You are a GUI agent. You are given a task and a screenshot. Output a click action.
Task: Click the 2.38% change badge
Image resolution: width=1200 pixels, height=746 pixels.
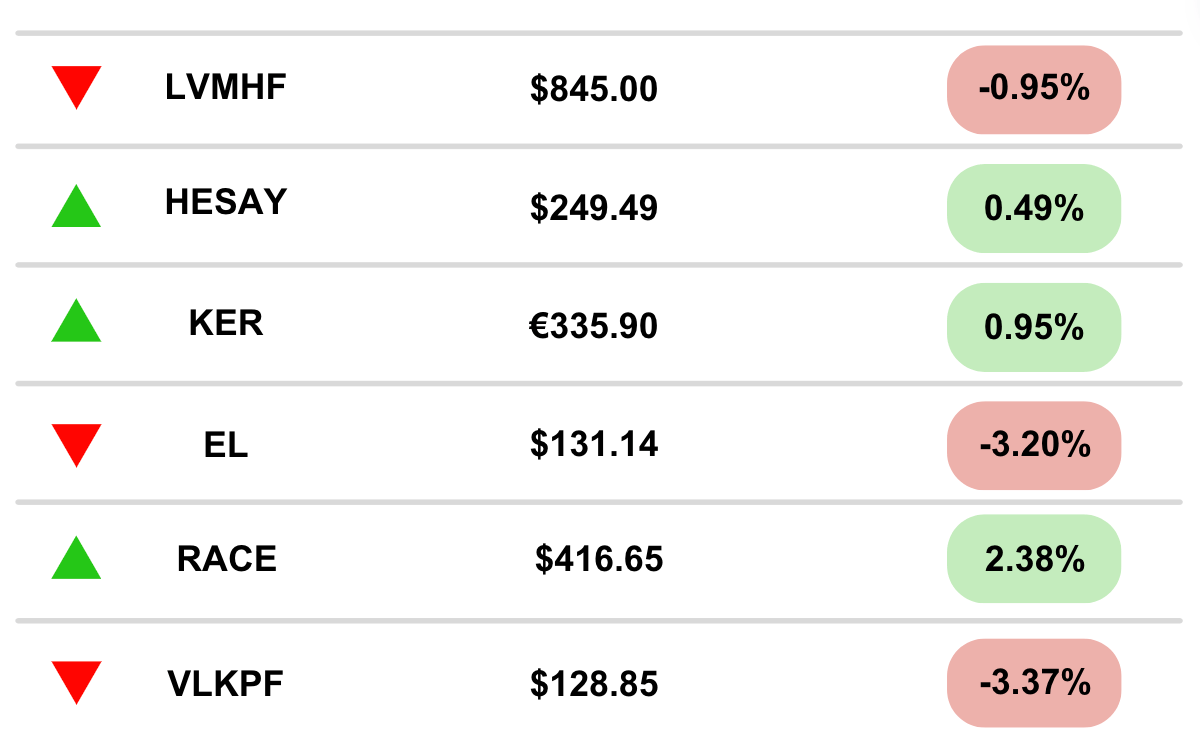click(x=1034, y=559)
